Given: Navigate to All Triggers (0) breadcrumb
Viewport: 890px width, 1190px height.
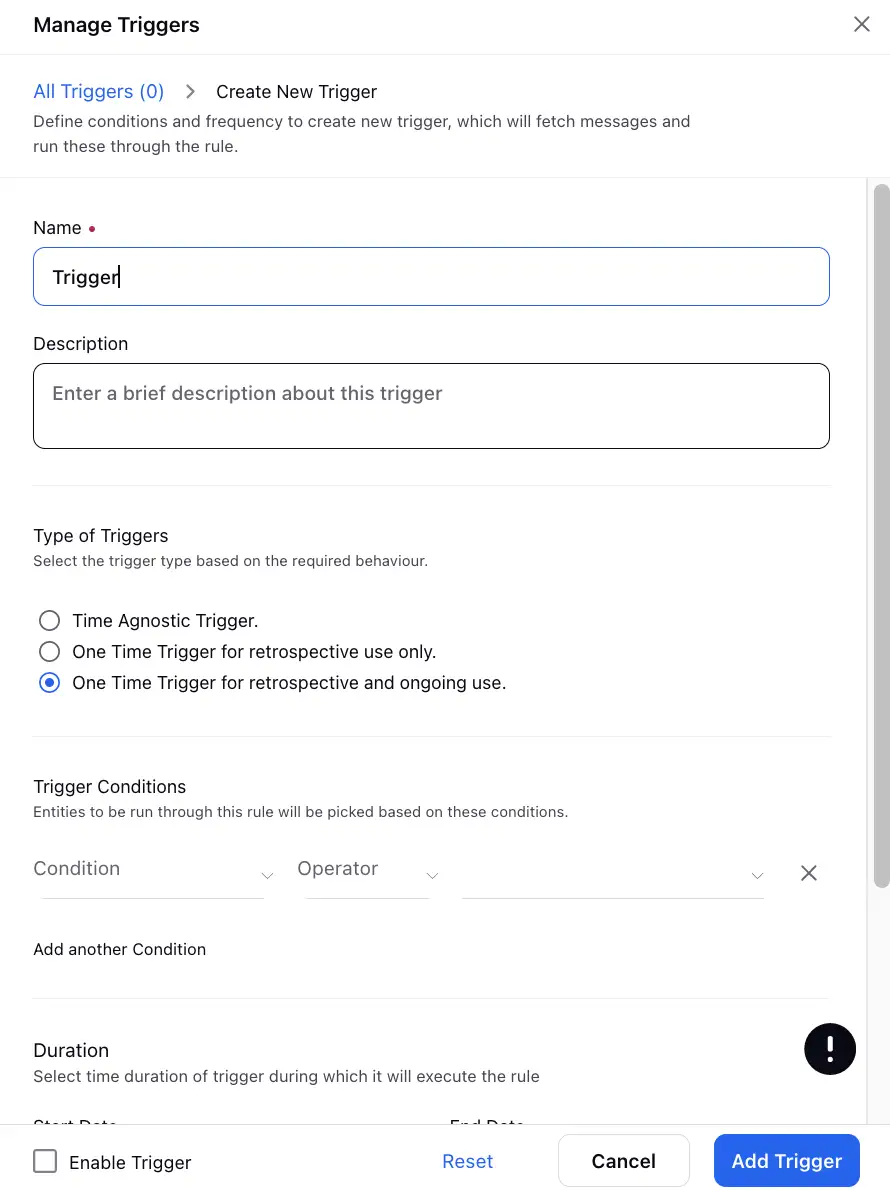Looking at the screenshot, I should [98, 91].
